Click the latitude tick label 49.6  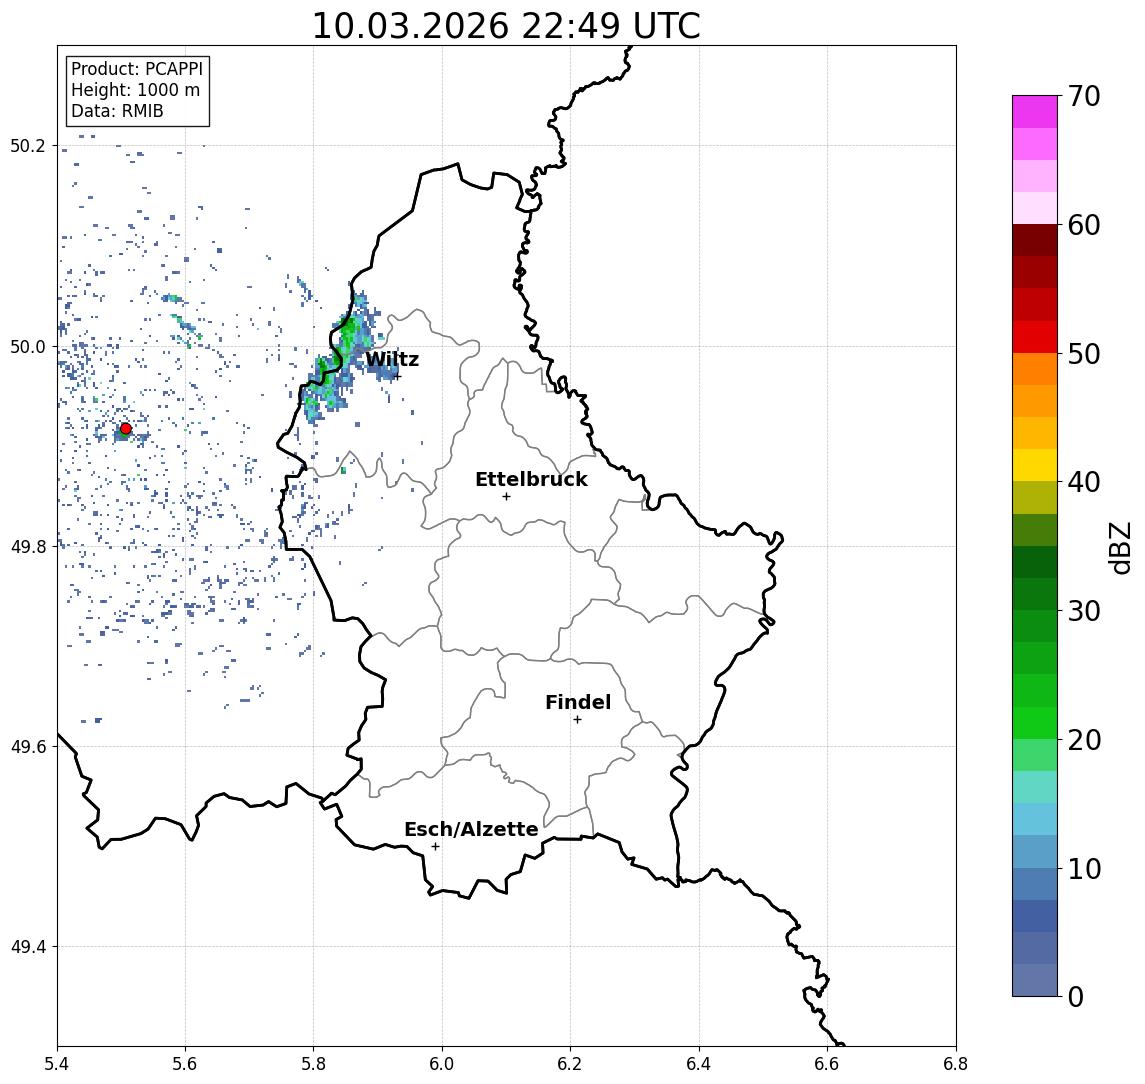28,747
